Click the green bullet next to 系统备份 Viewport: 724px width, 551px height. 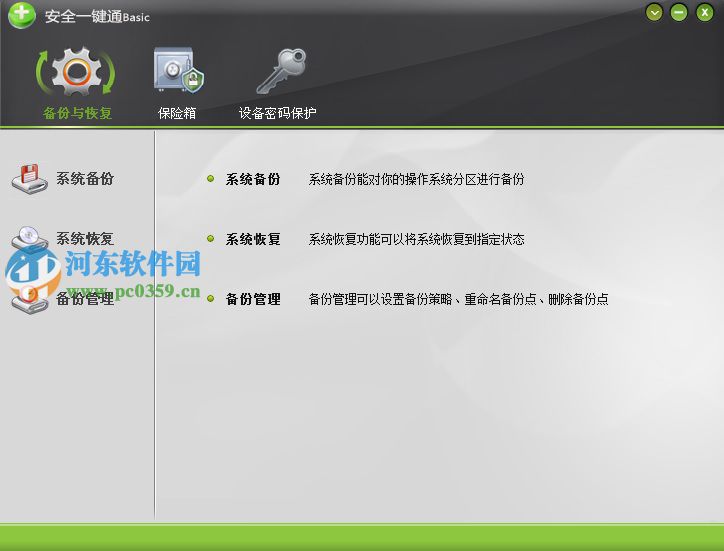click(211, 178)
